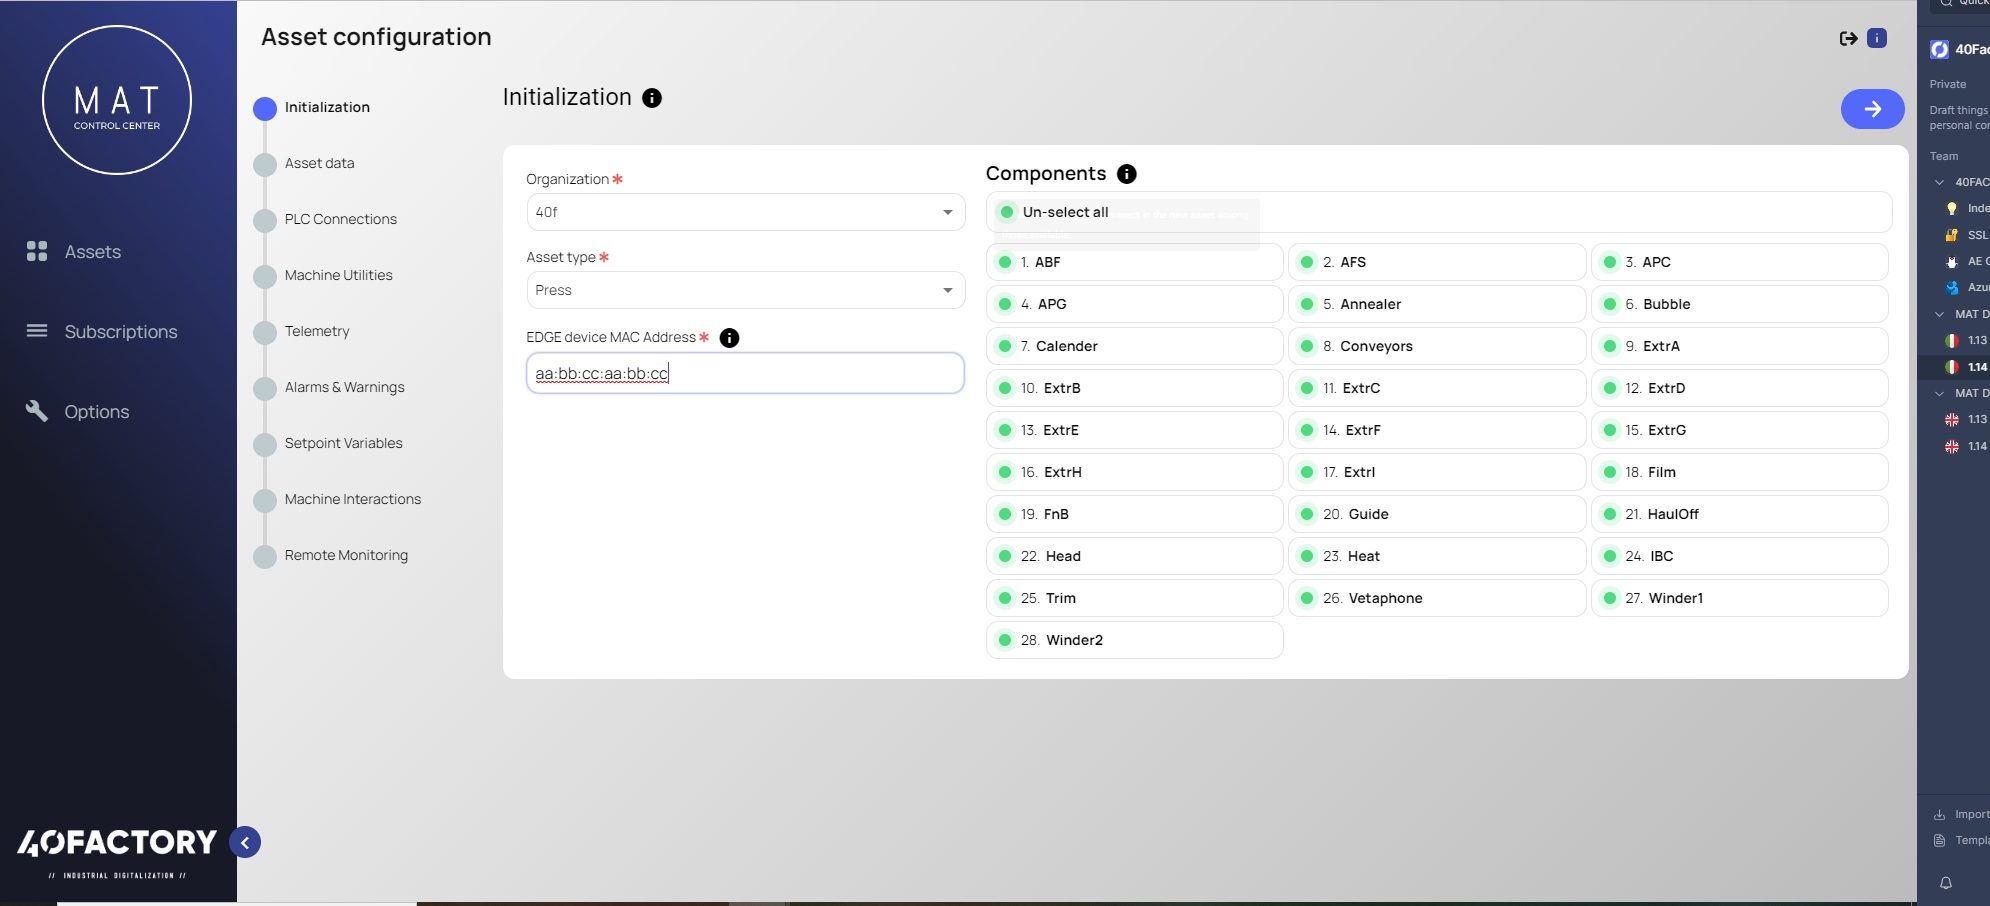This screenshot has width=1990, height=906.
Task: Click the notification bell icon
Action: (1946, 883)
